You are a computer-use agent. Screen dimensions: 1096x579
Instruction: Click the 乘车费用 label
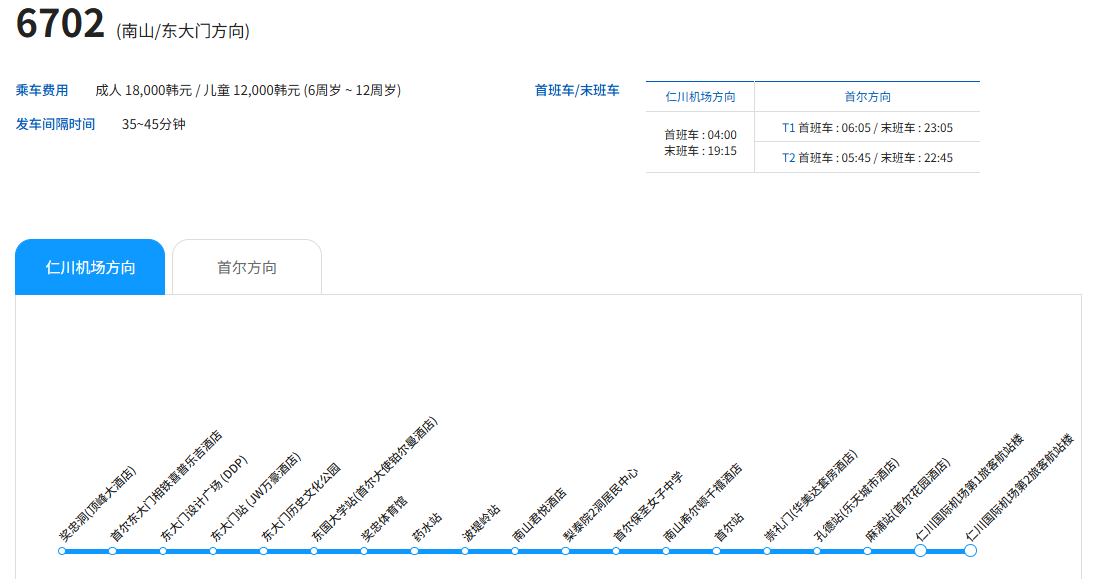tap(42, 90)
